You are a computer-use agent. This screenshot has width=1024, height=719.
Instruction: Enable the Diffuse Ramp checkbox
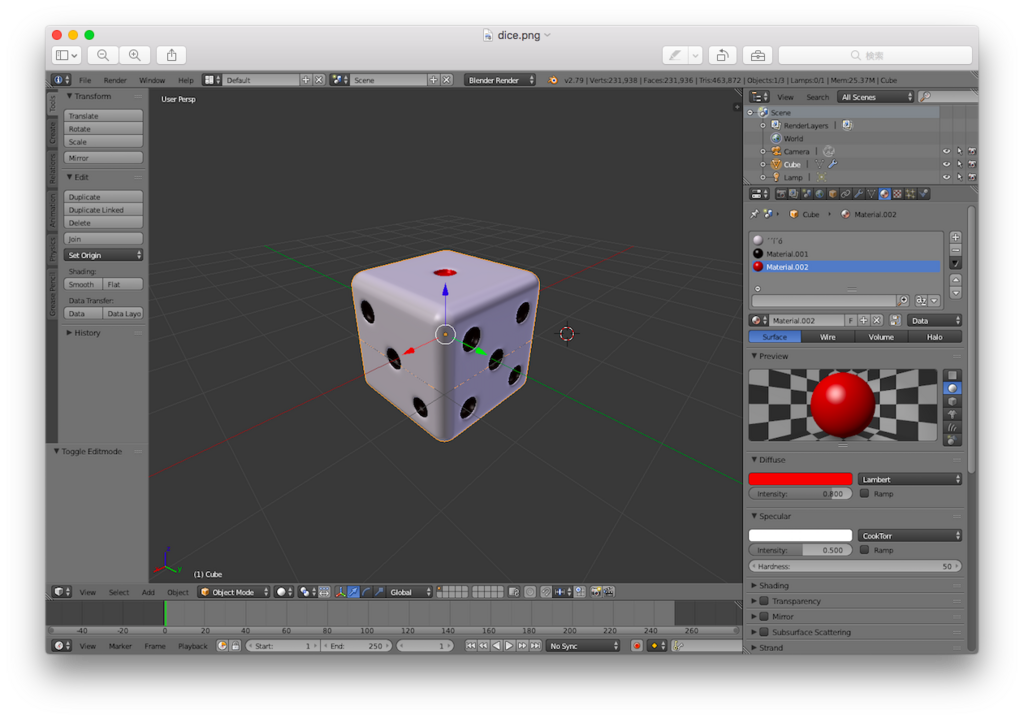(865, 494)
